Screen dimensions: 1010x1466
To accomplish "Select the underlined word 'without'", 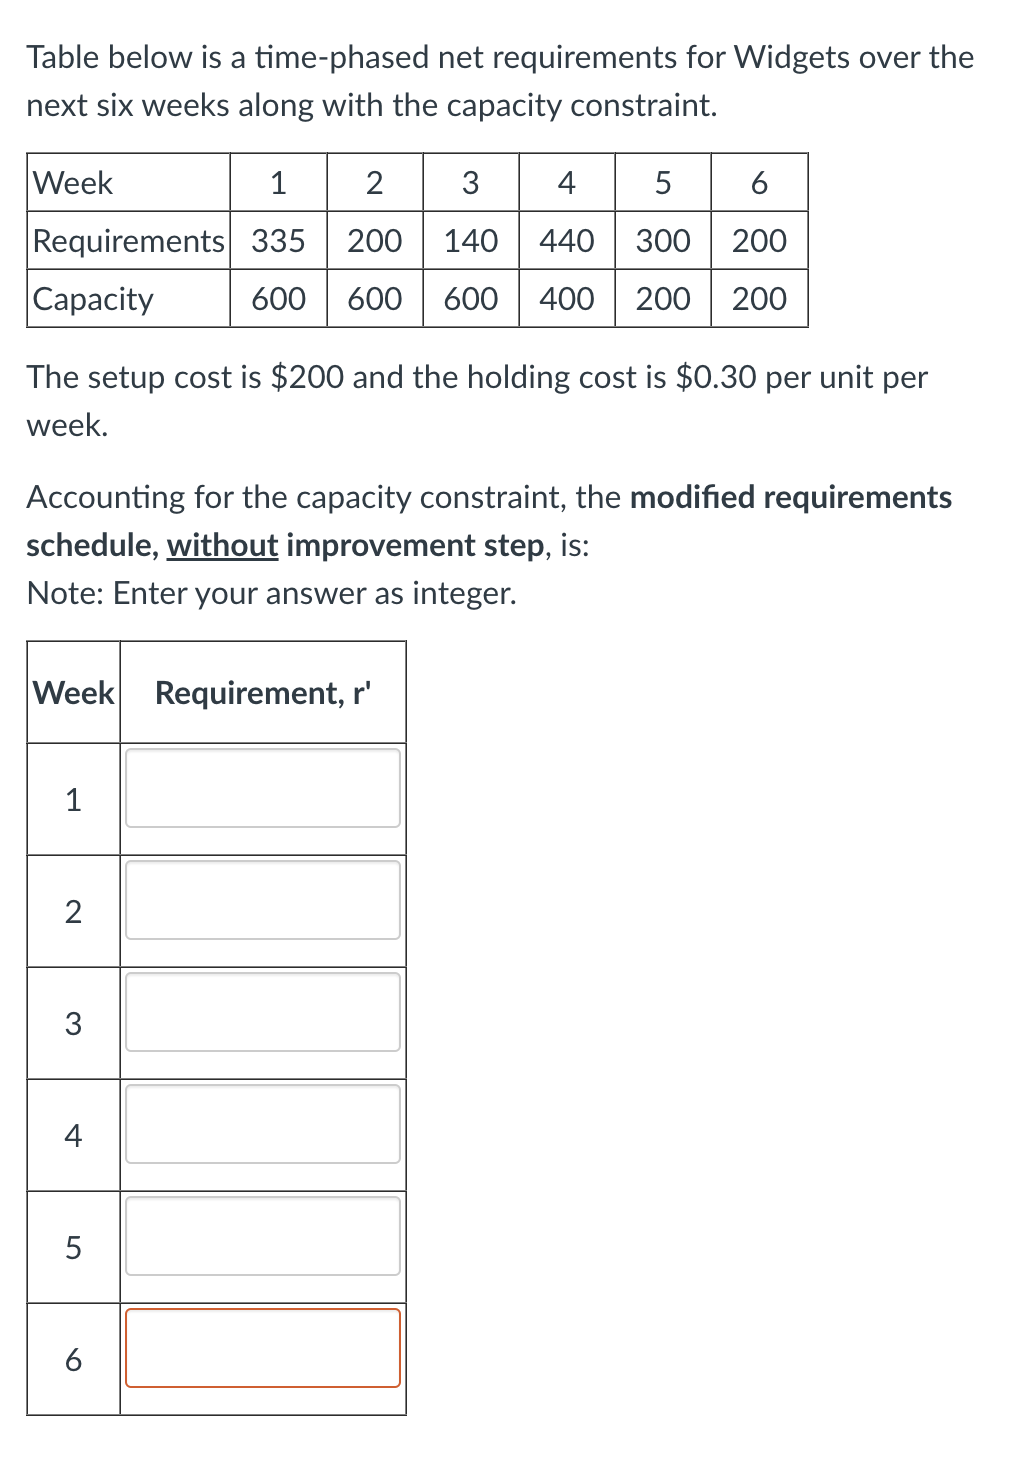I will 222,545.
